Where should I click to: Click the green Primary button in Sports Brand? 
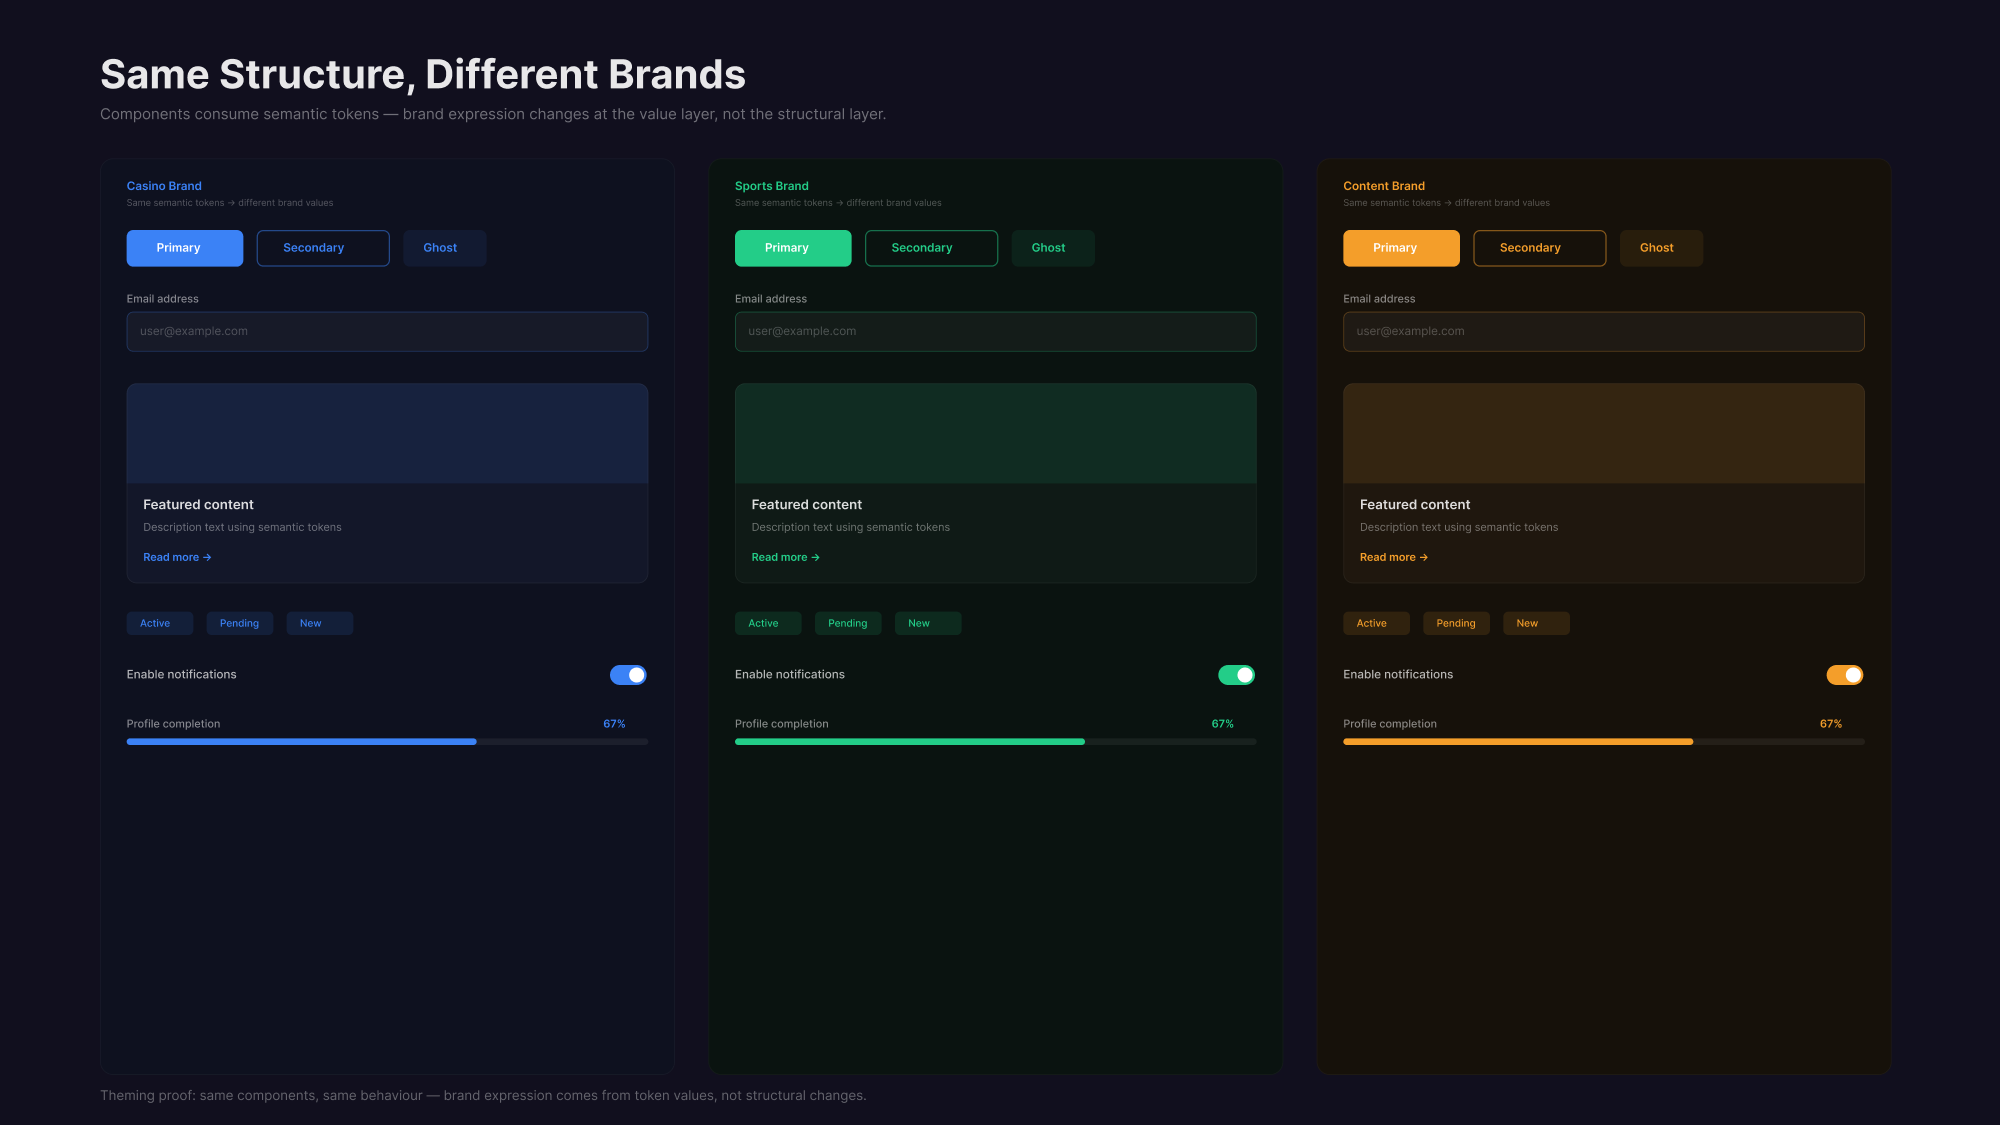793,248
